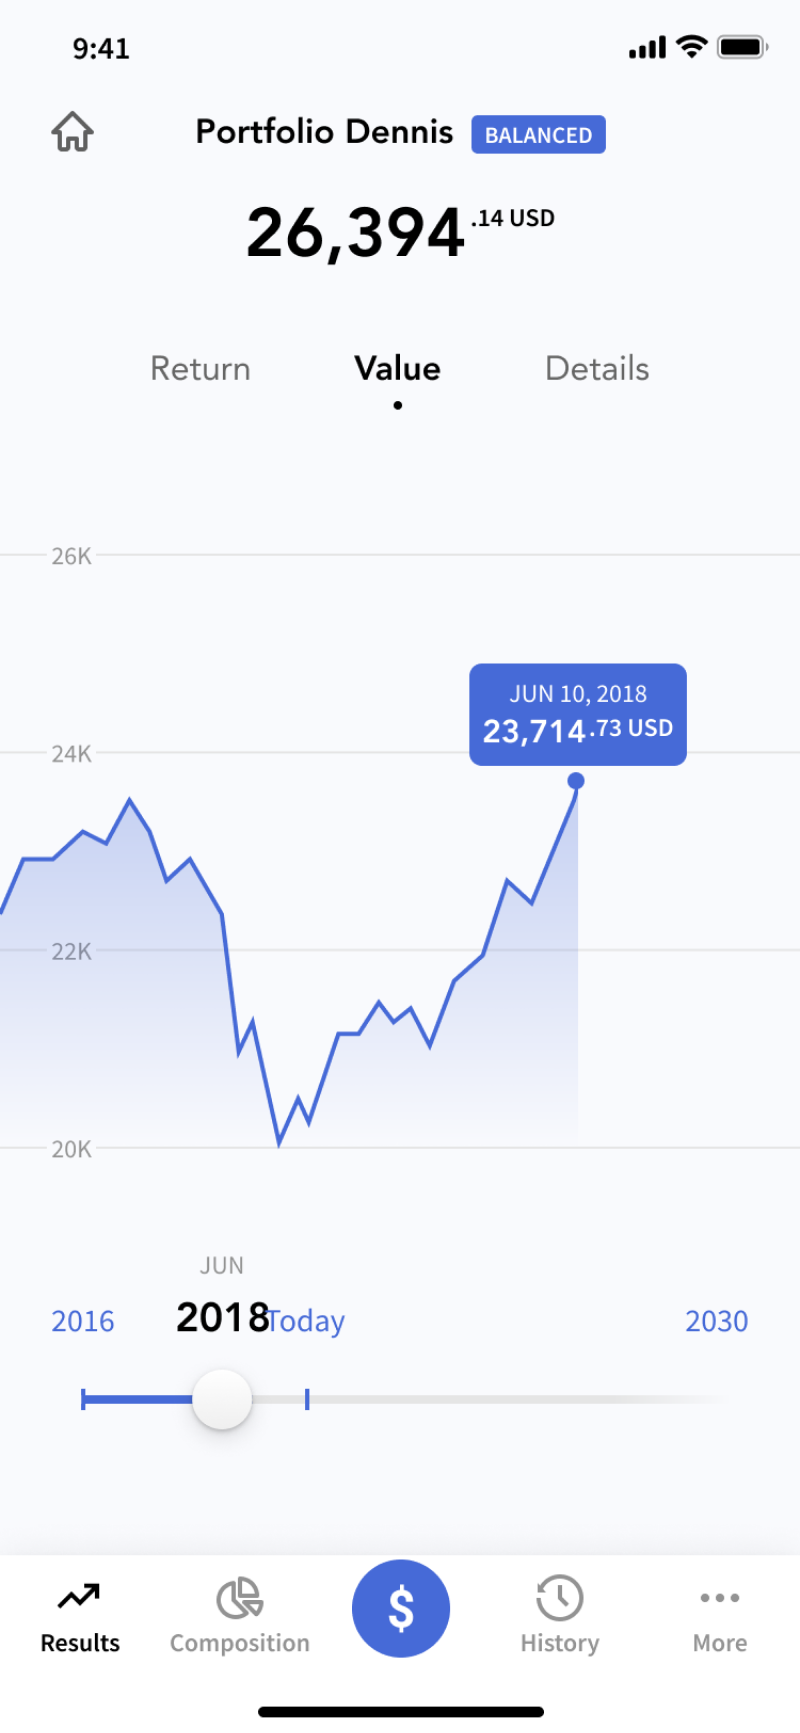This screenshot has height=1733, width=800.
Task: Tap the battery status icon
Action: pos(742,47)
